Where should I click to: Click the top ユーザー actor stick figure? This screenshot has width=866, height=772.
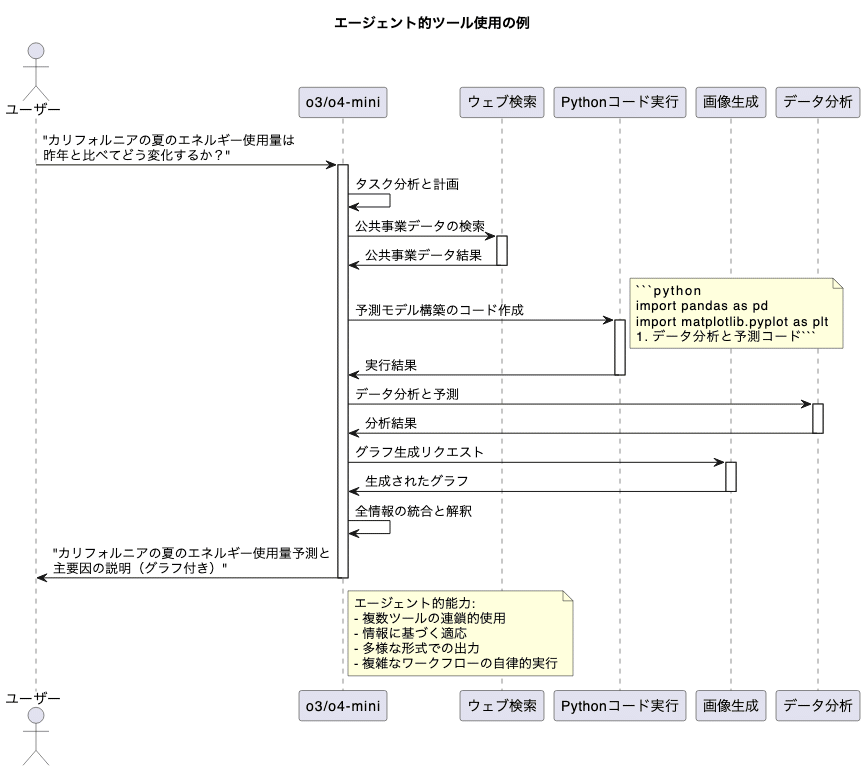point(36,71)
